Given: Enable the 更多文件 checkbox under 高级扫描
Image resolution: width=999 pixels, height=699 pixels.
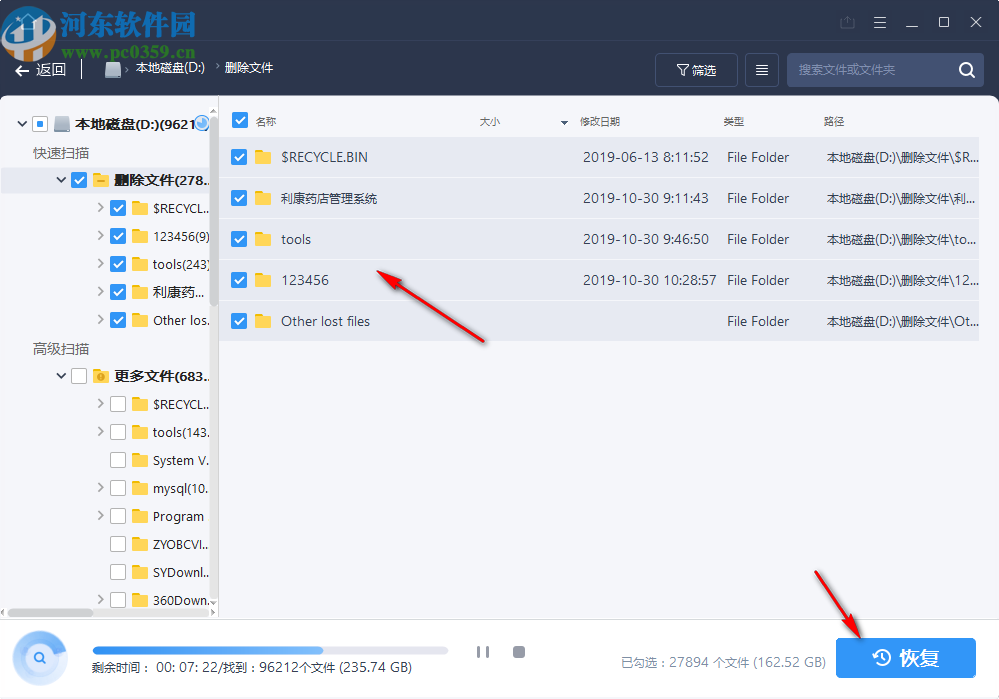Looking at the screenshot, I should [x=77, y=375].
